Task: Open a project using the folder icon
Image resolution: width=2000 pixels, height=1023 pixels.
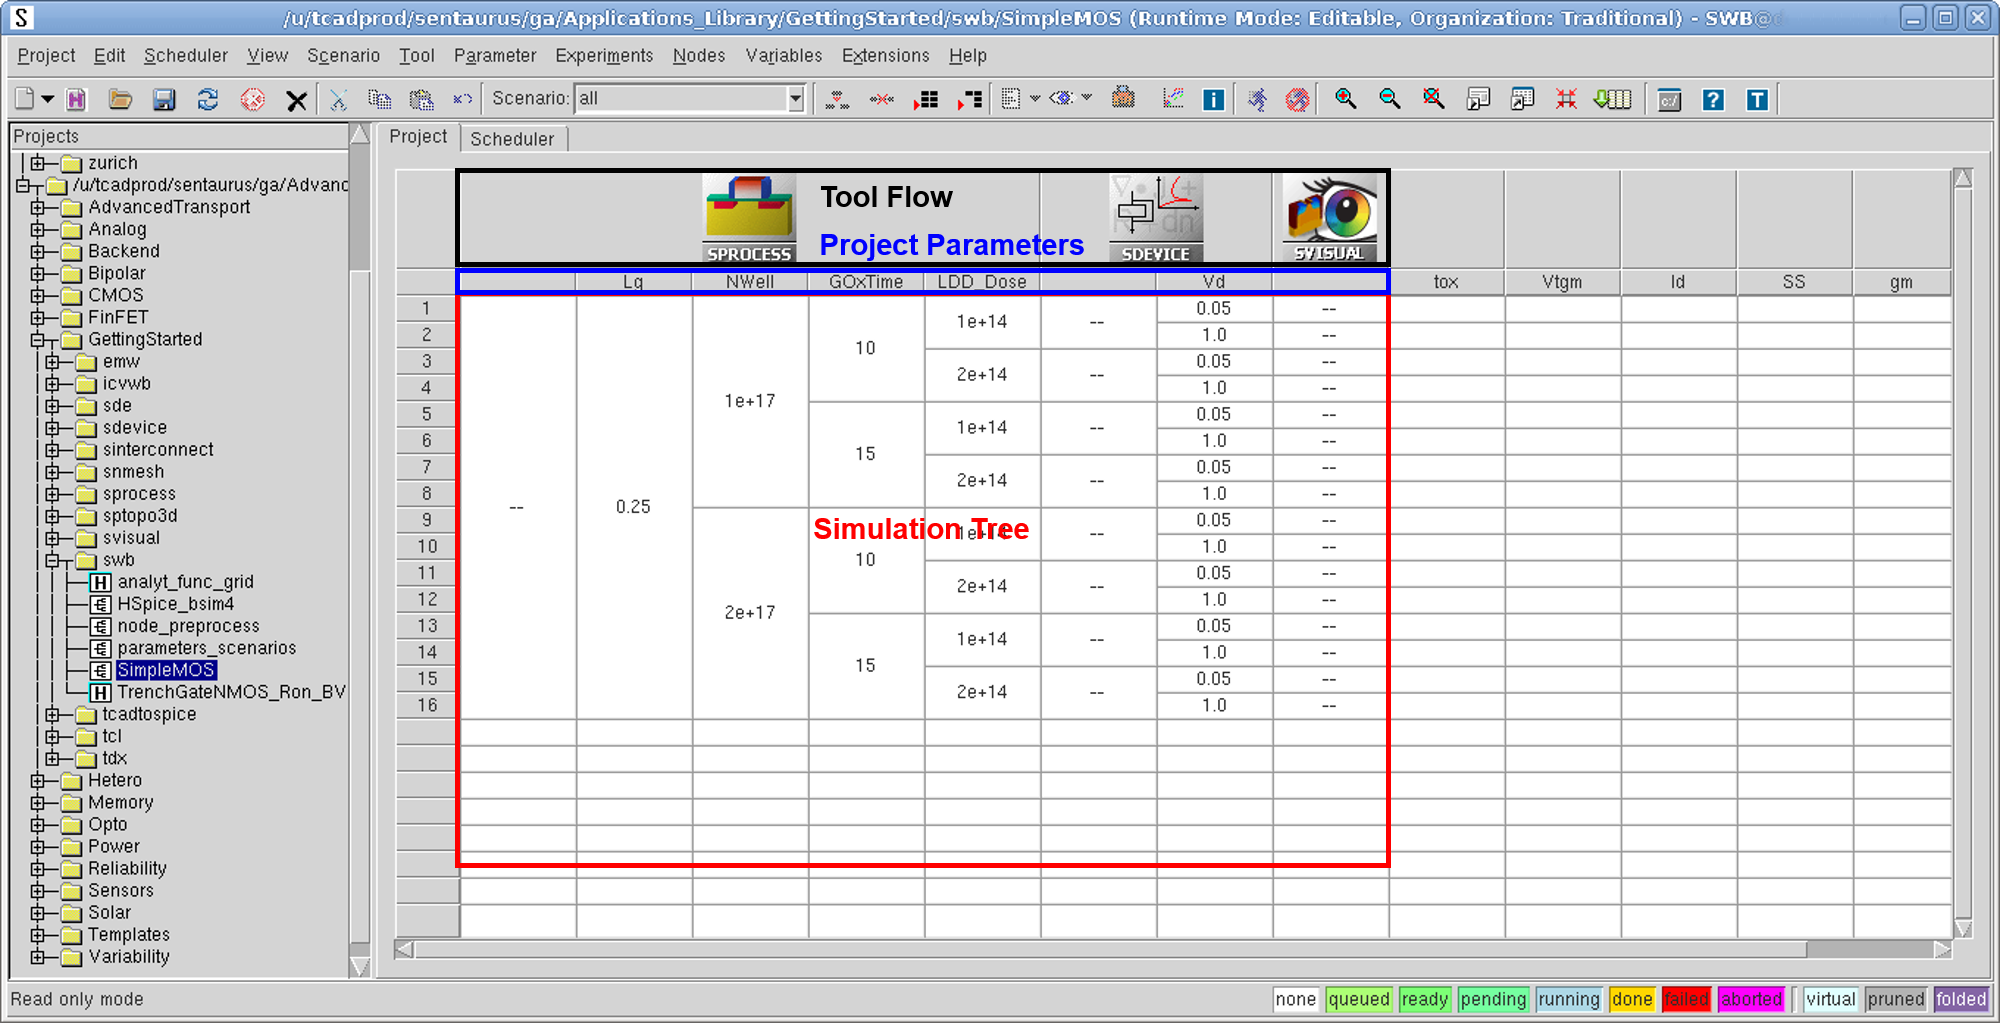Action: (x=120, y=99)
